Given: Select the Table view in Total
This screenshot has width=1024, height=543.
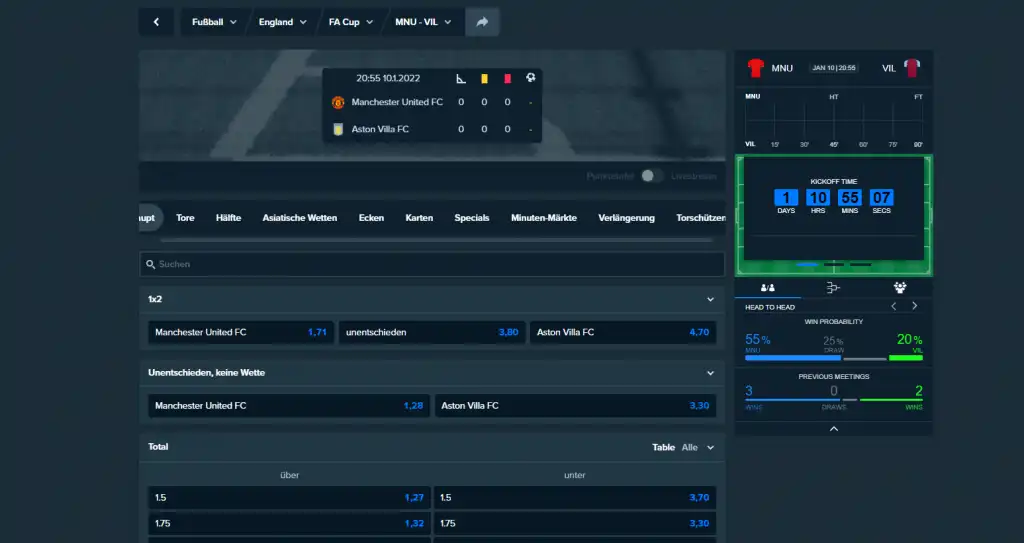Looking at the screenshot, I should coord(663,448).
